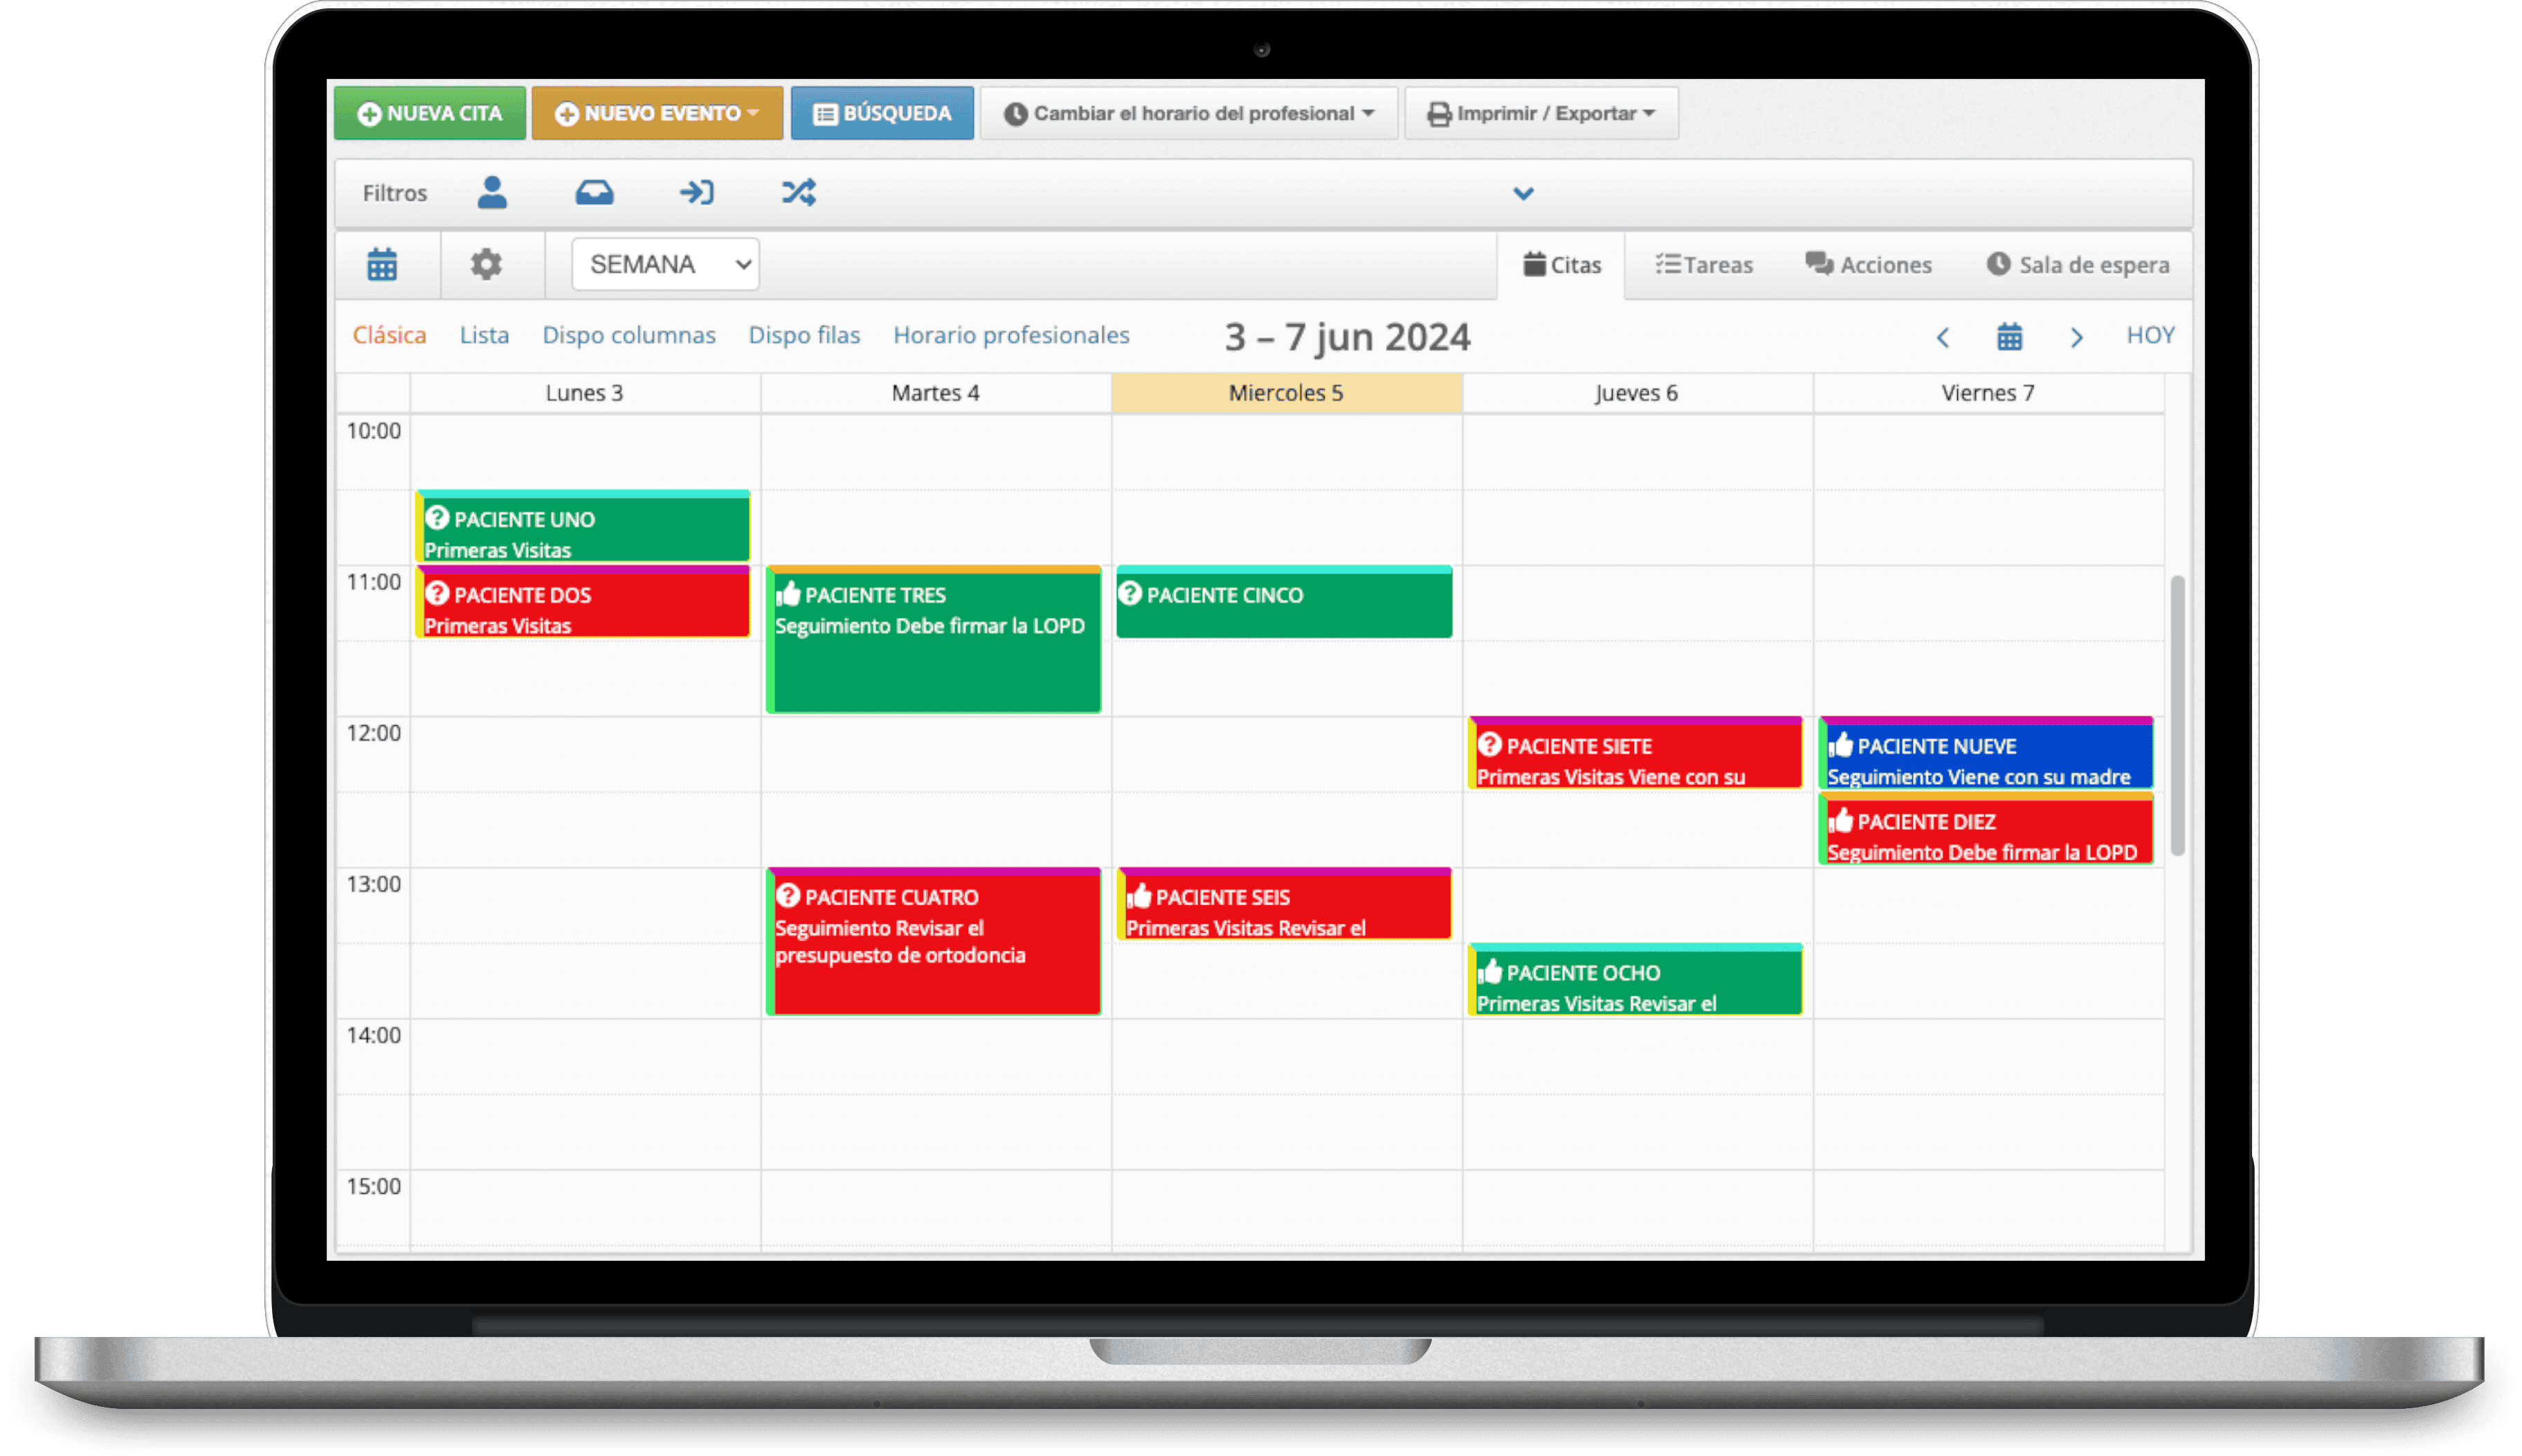
Task: Click question-mark status icon on PACIENTE UNO
Action: (437, 518)
